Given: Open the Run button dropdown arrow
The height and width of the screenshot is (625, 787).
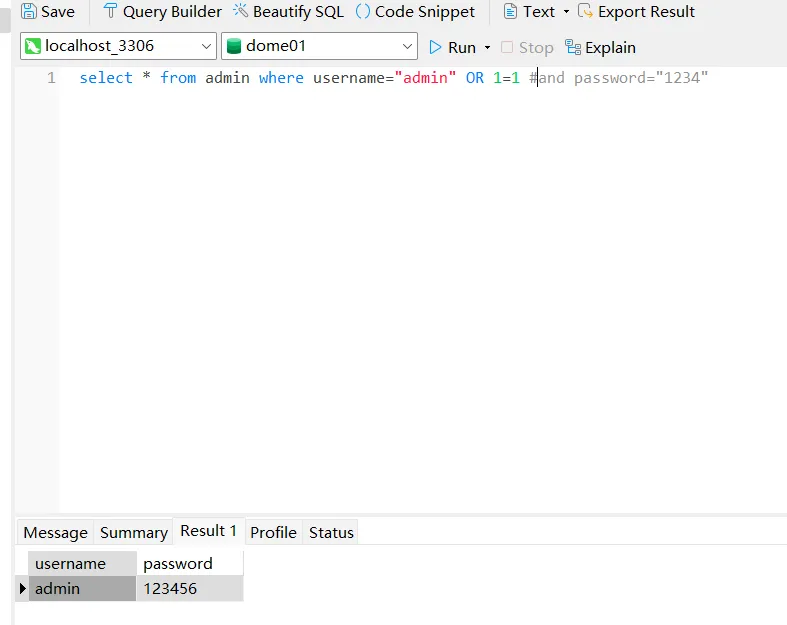Looking at the screenshot, I should (487, 48).
